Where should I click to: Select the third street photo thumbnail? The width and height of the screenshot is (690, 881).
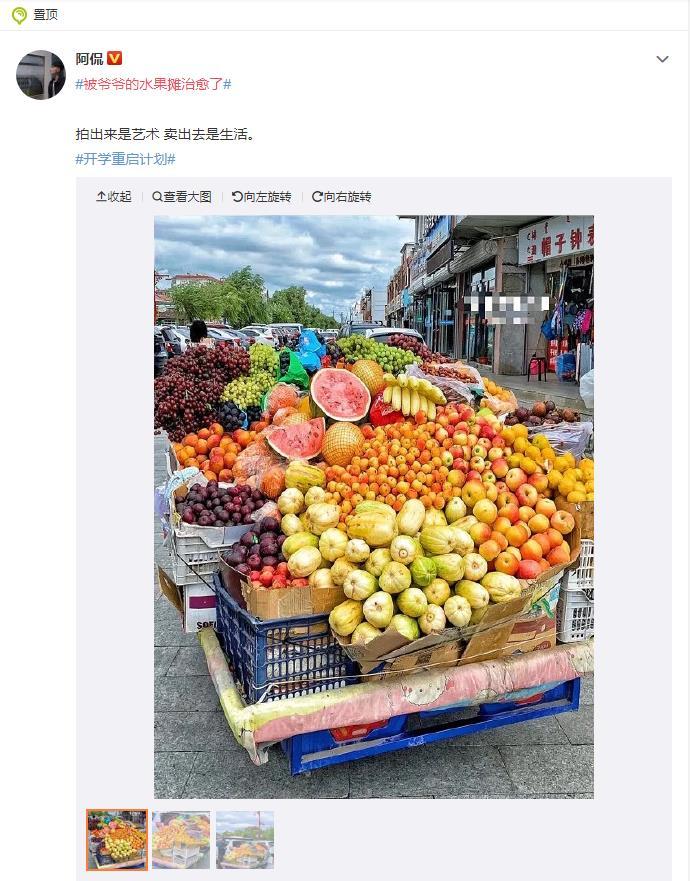click(x=245, y=840)
